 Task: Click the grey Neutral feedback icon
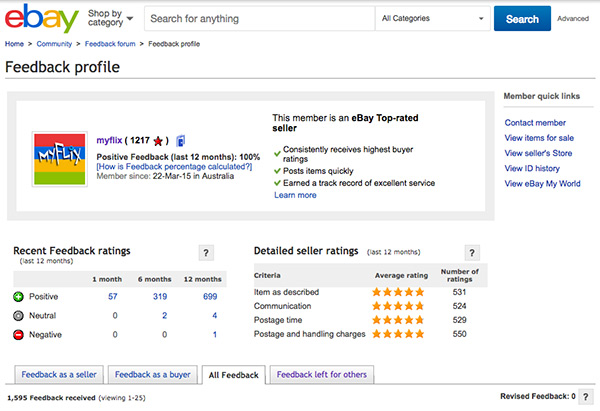(18, 316)
